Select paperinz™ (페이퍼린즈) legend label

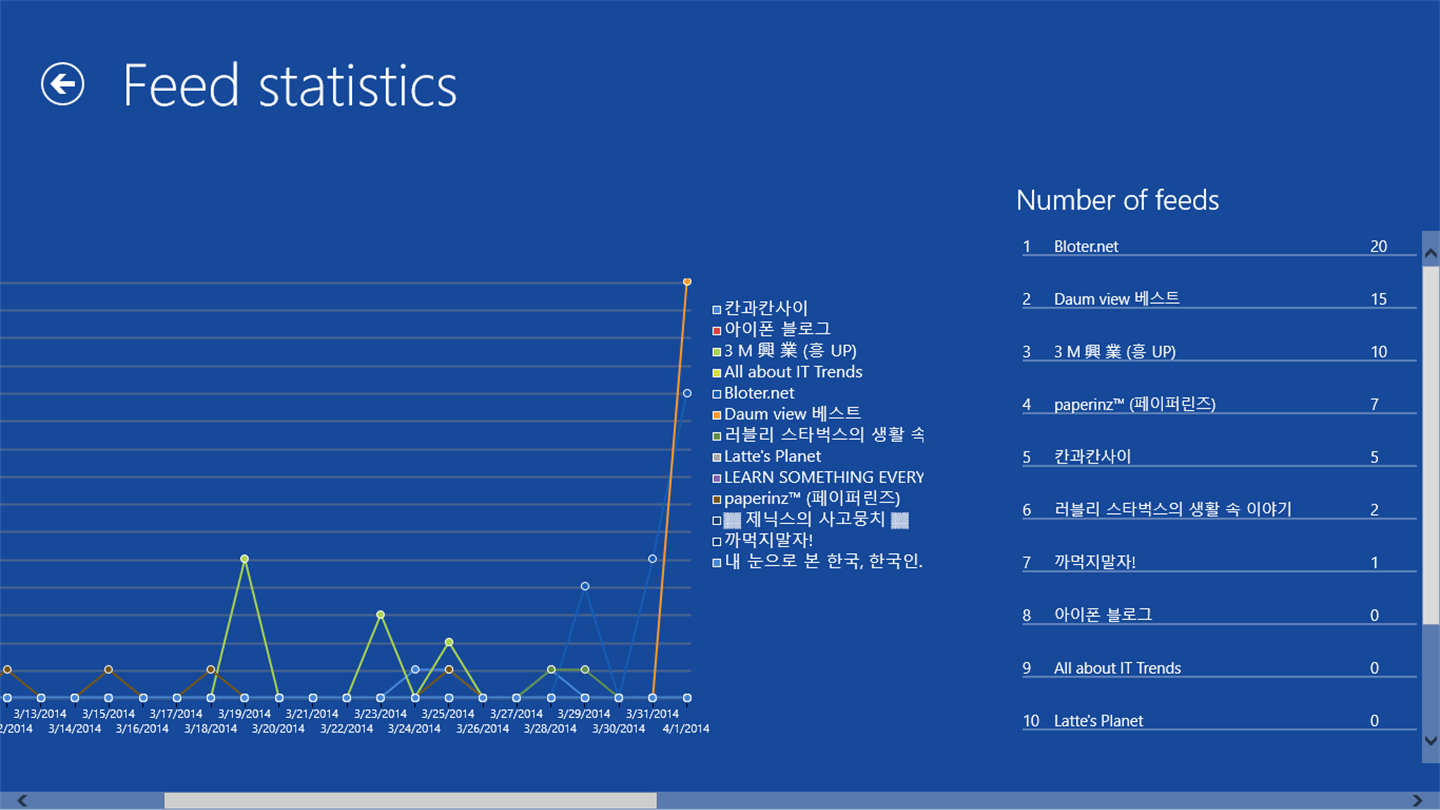point(812,498)
